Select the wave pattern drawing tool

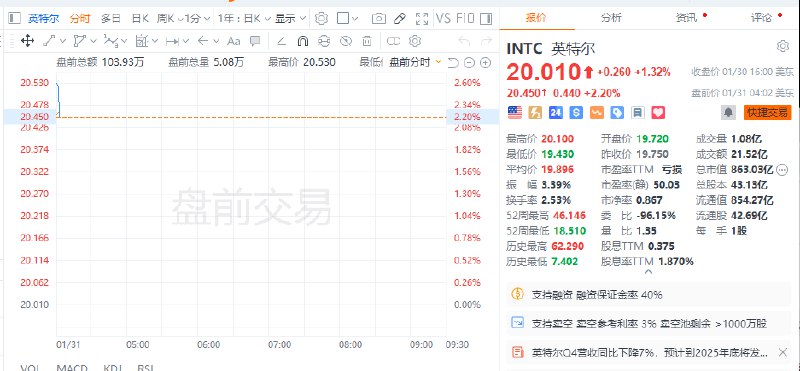[x=110, y=41]
